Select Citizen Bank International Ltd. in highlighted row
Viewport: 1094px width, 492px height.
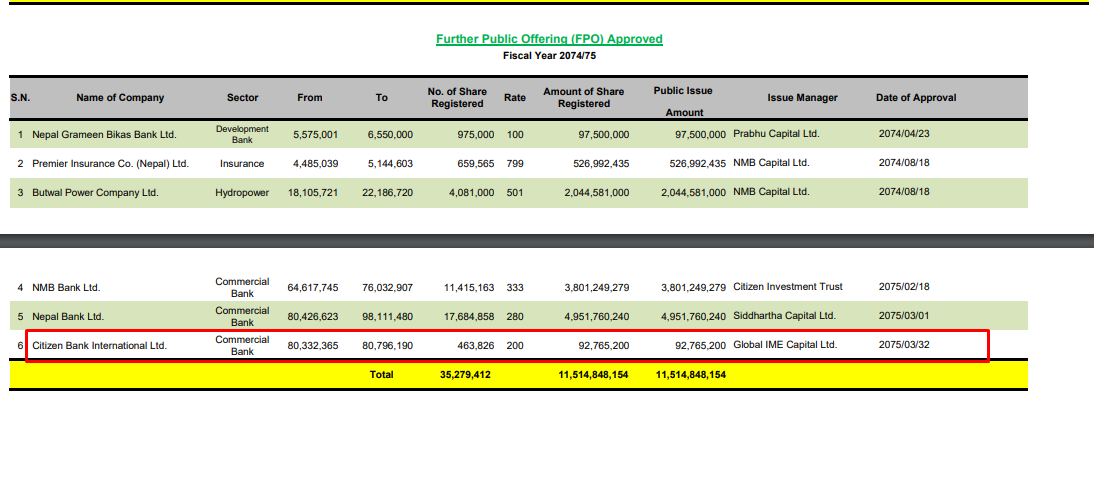pyautogui.click(x=99, y=345)
